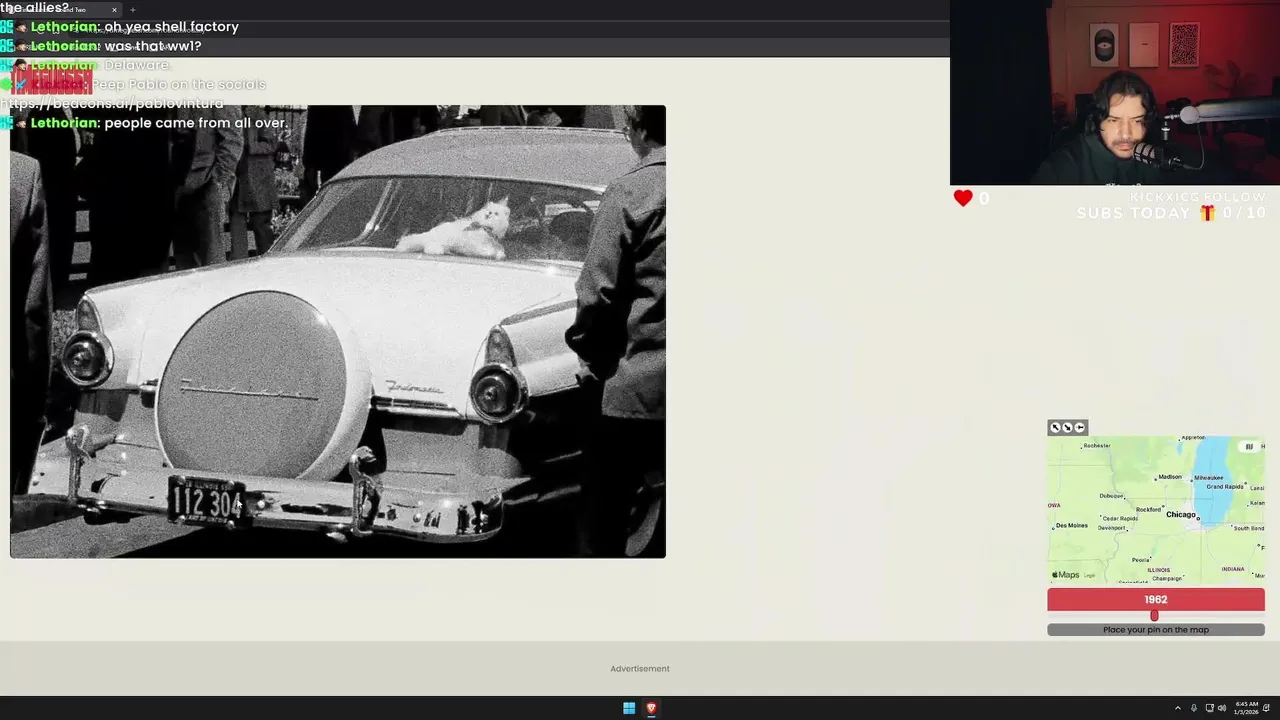Open the taskbar clock showing 6:45 AM

tap(1246, 708)
